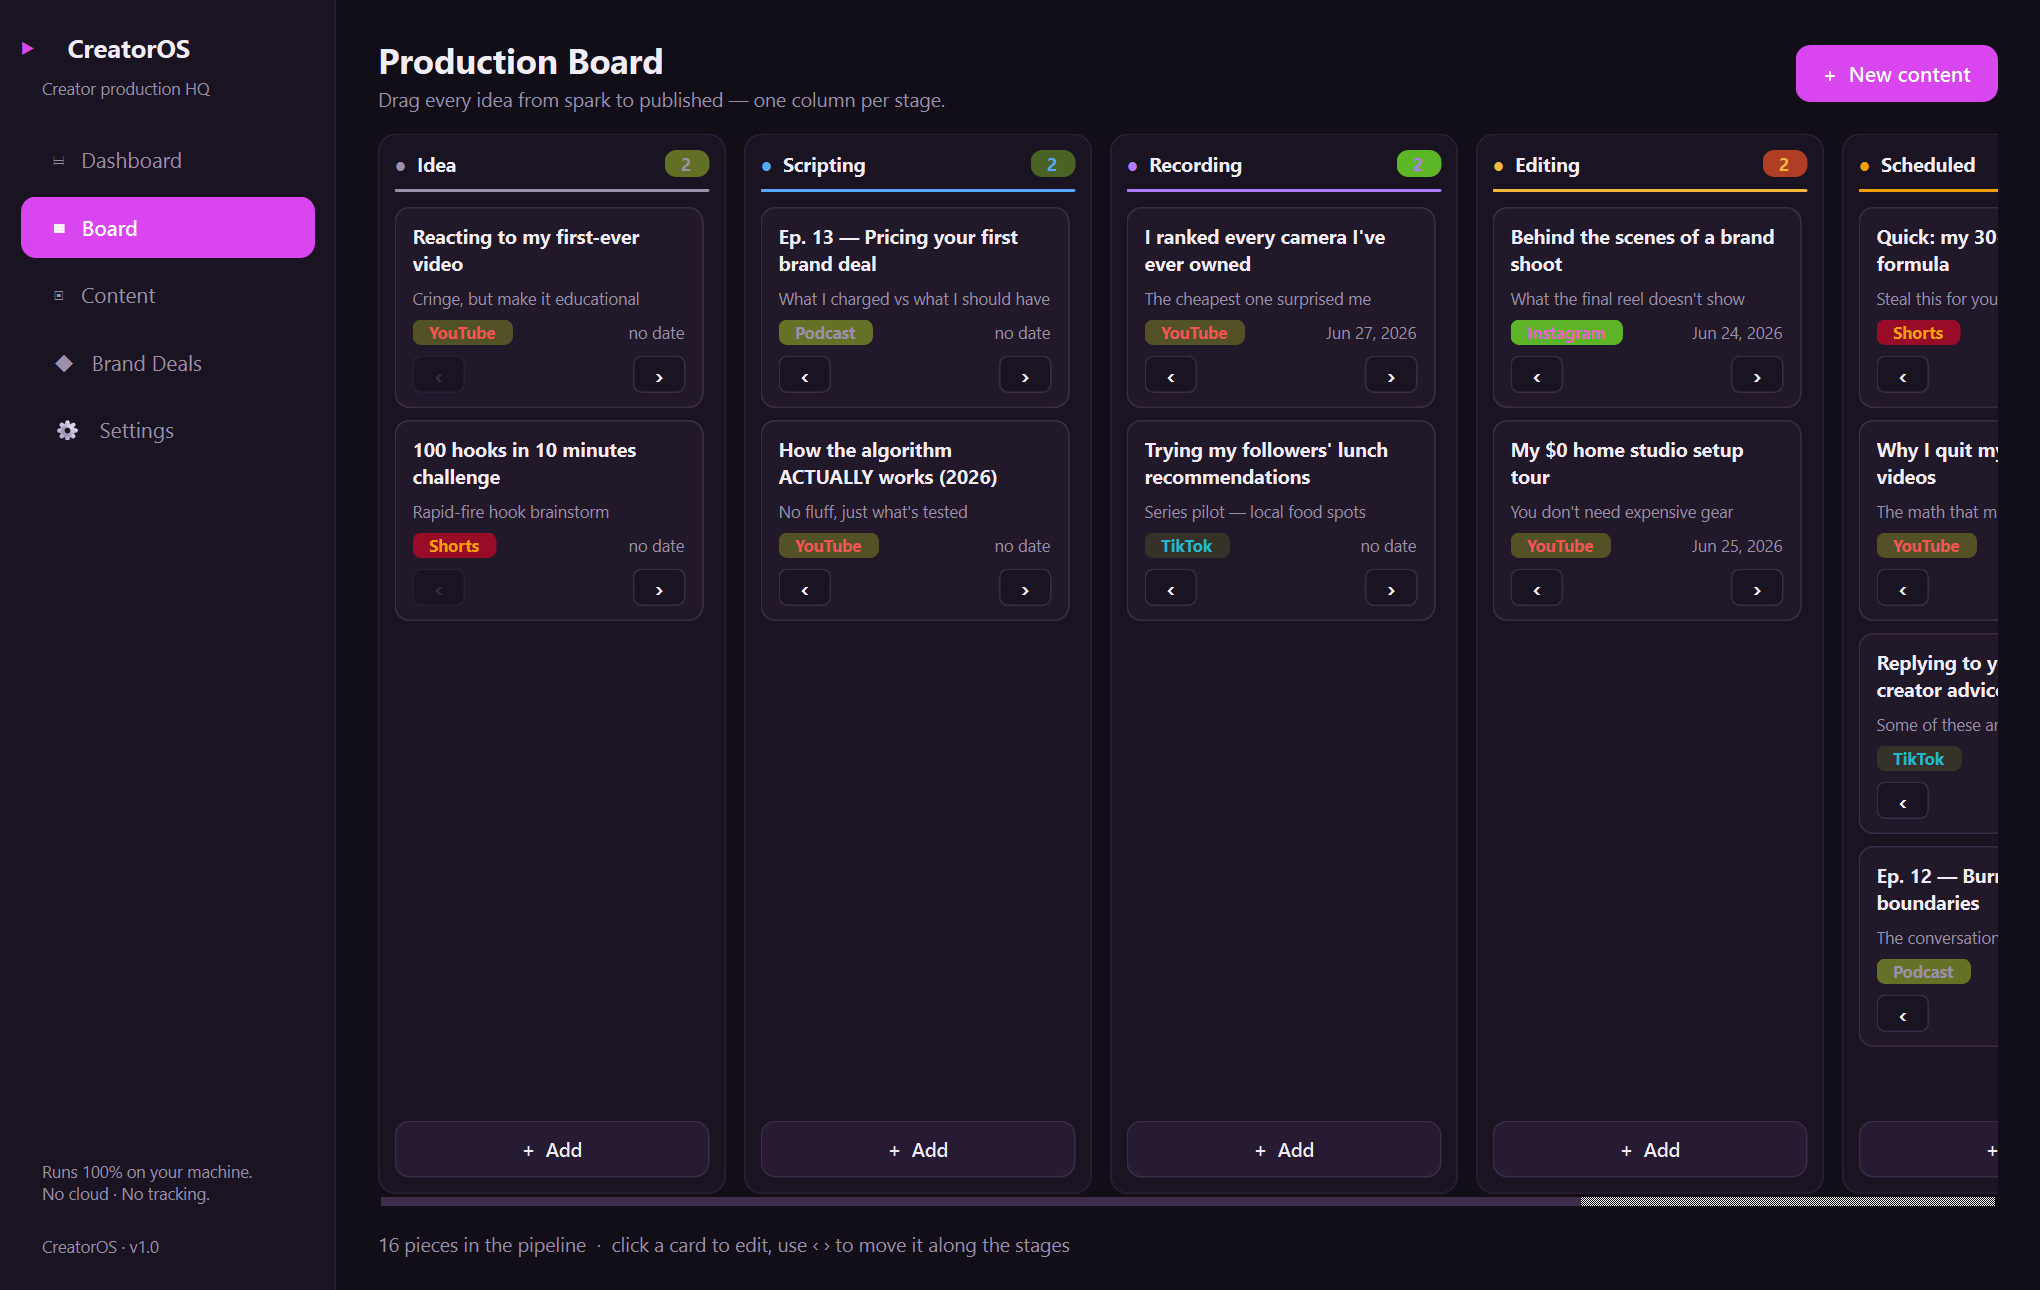The height and width of the screenshot is (1290, 2040).
Task: Click the Brand Deals diamond icon
Action: tap(64, 364)
